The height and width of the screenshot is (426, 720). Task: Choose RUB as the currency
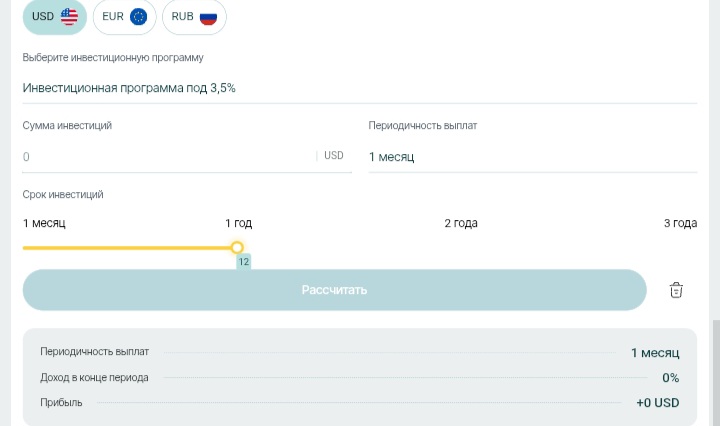(x=194, y=17)
